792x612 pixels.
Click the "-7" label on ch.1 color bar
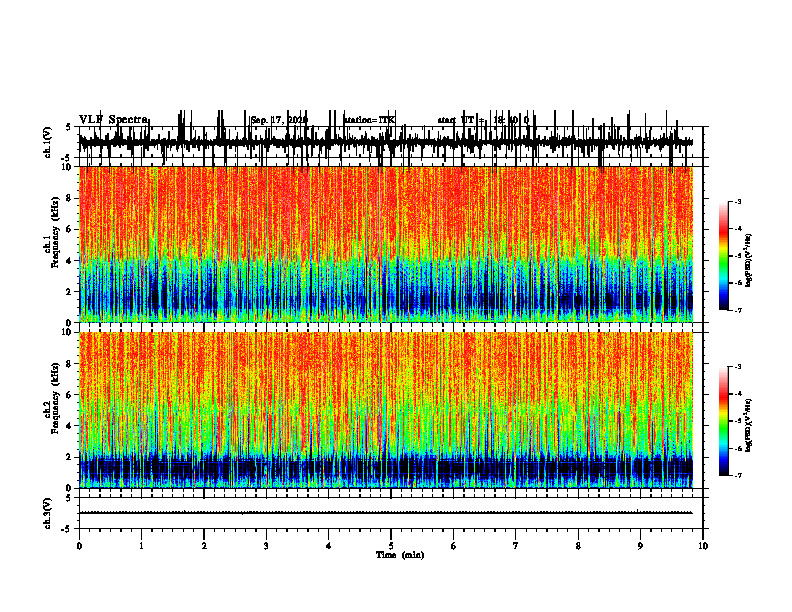click(737, 310)
